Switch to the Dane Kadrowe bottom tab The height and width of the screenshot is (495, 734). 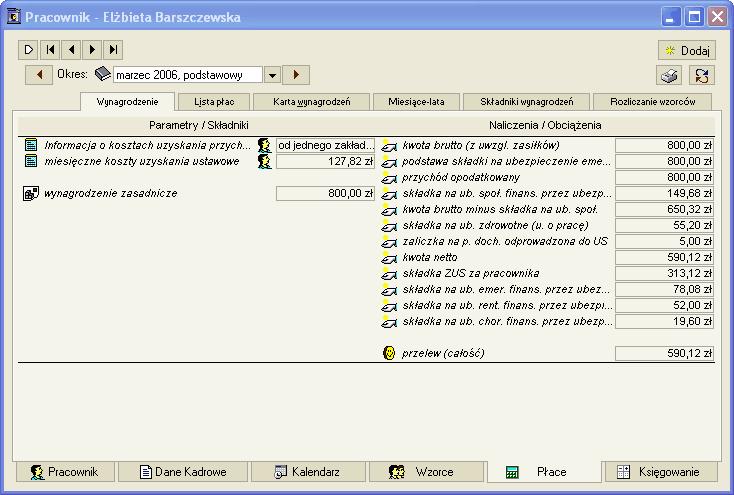(183, 472)
